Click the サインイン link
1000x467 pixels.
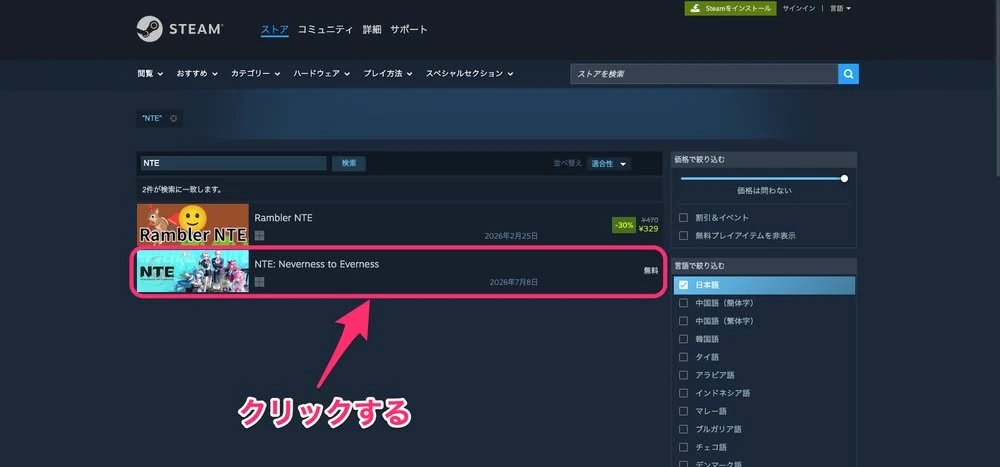point(799,8)
